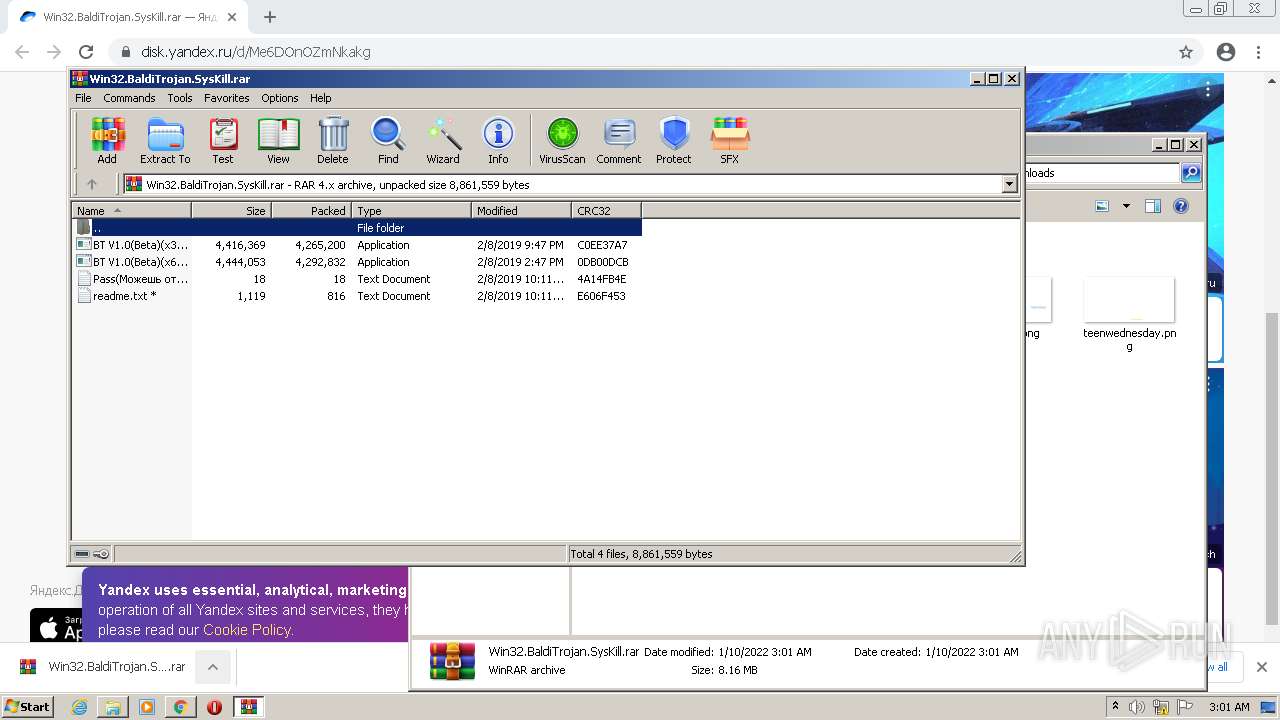Open the WinRAR File menu

(x=83, y=98)
